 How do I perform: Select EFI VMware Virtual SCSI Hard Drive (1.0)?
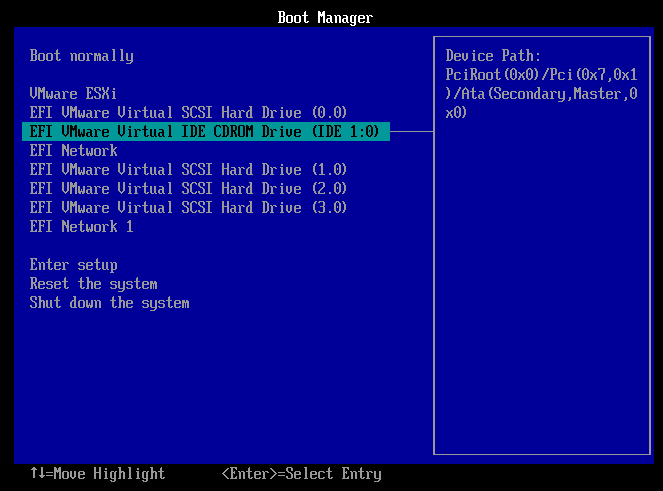click(x=188, y=170)
